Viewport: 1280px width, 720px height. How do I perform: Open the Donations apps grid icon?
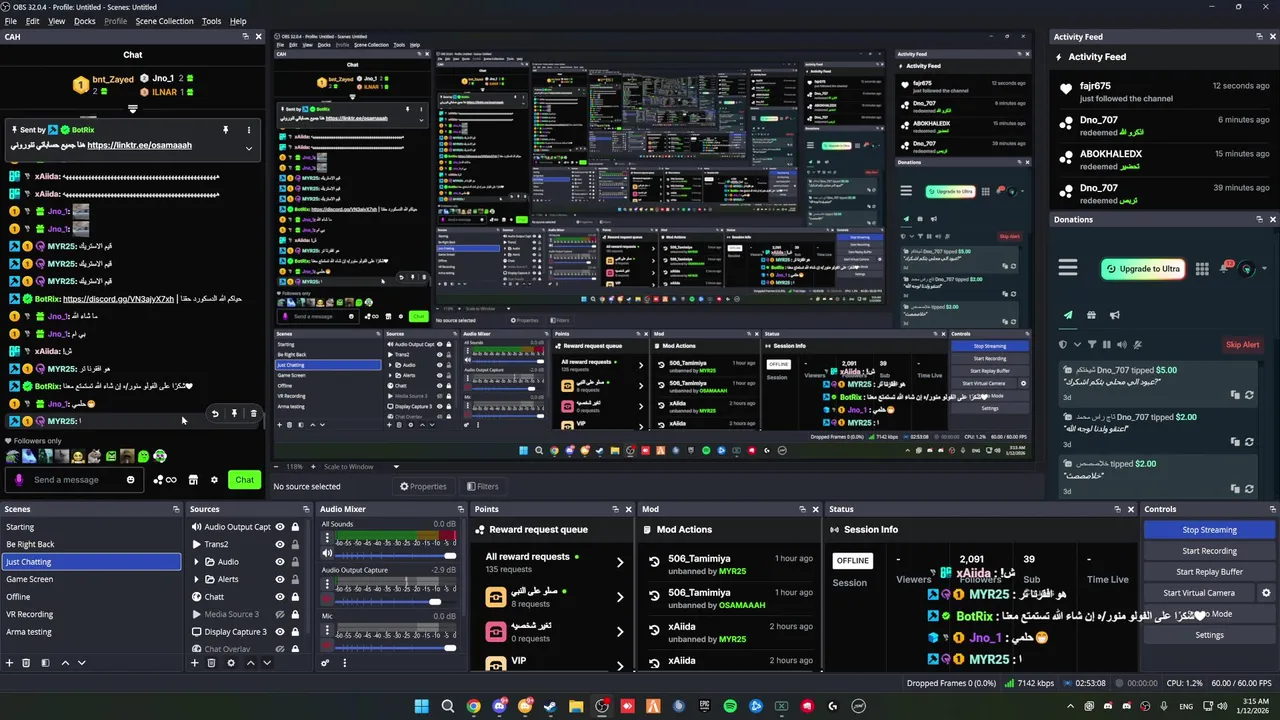pos(1202,269)
